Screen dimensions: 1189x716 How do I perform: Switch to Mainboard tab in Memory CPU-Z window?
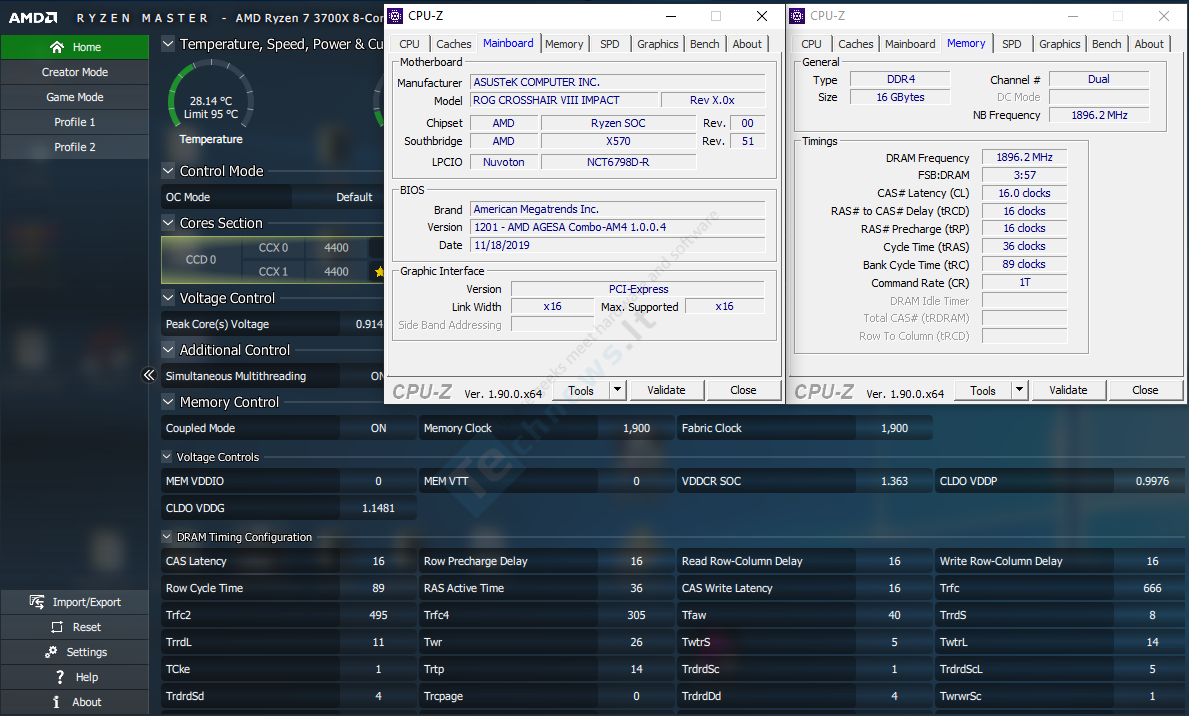click(x=910, y=44)
